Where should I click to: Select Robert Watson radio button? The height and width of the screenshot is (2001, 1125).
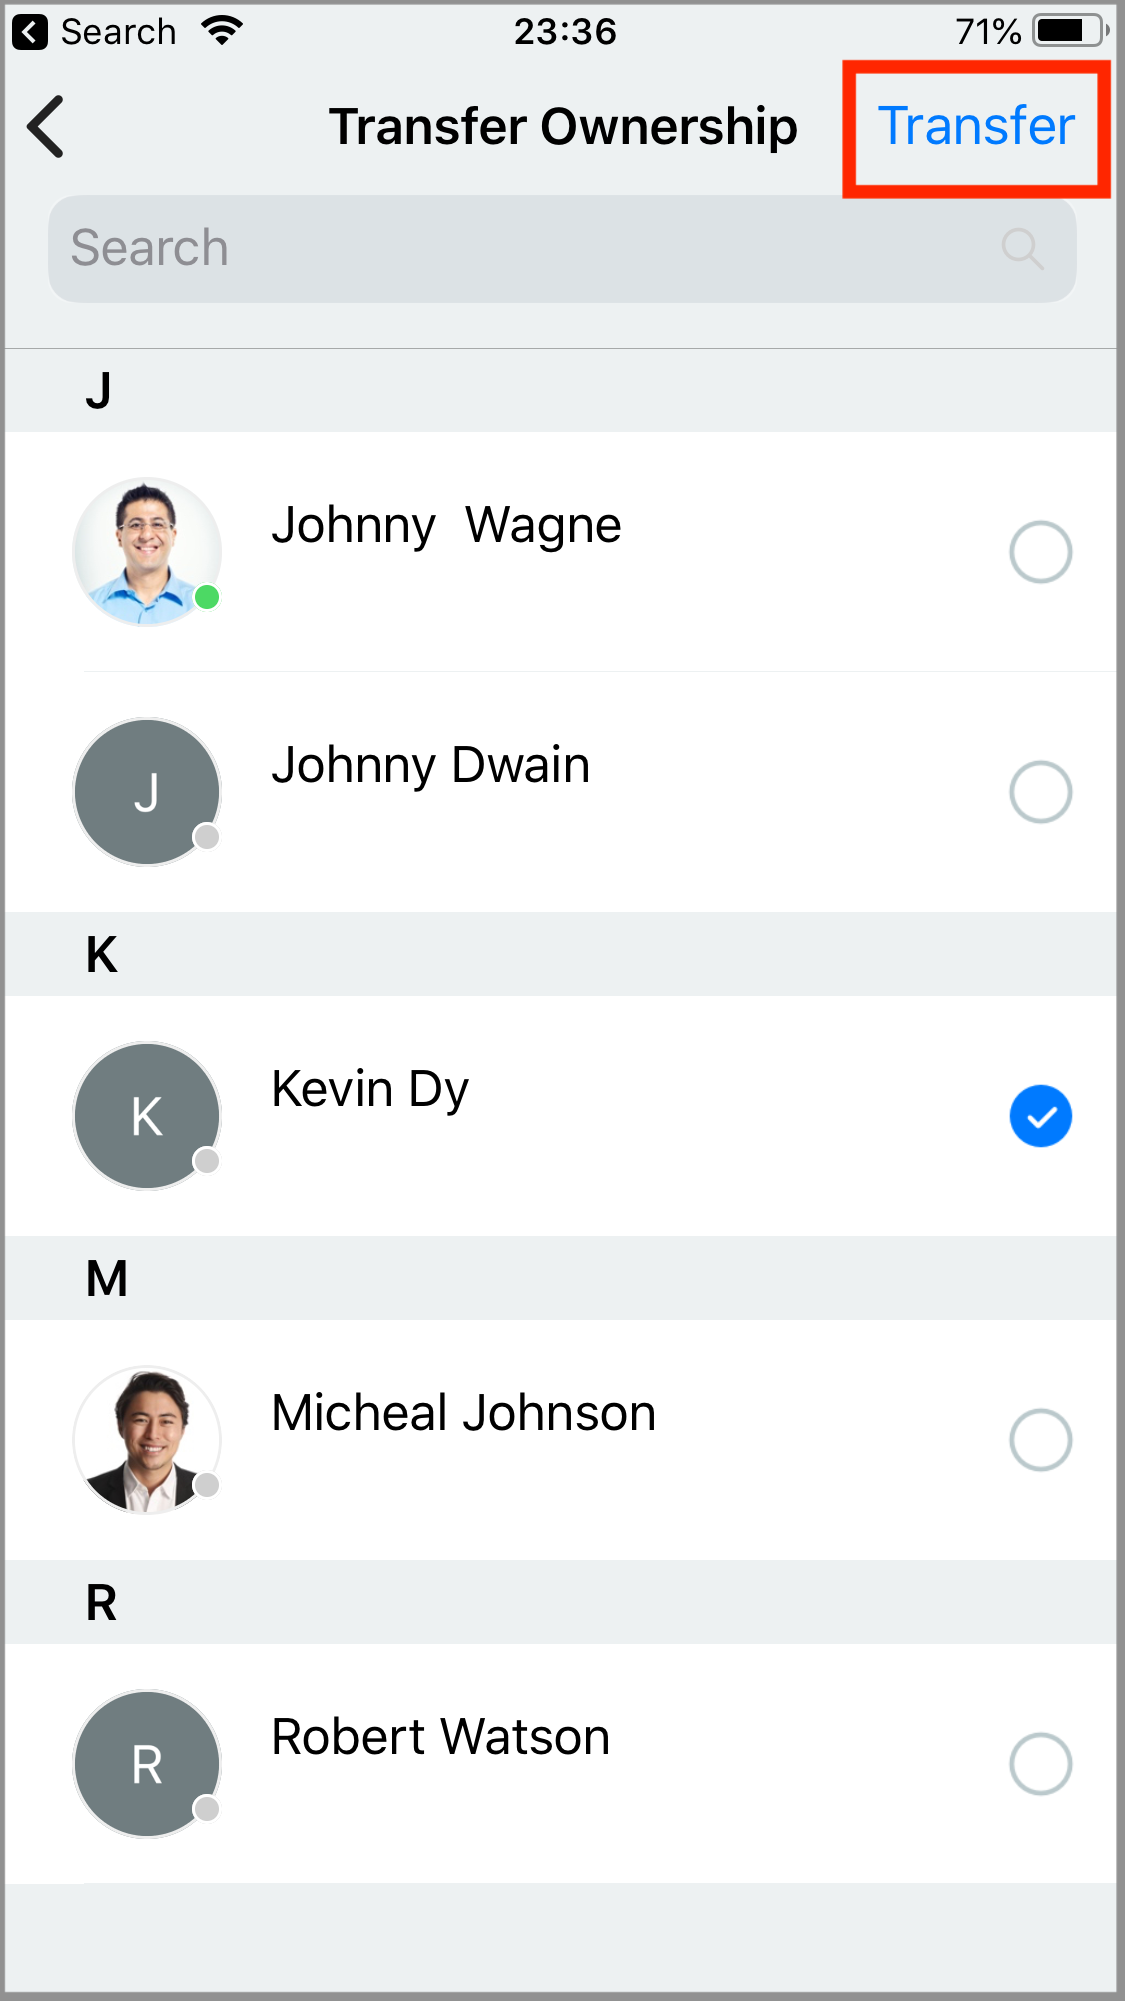[1040, 1764]
